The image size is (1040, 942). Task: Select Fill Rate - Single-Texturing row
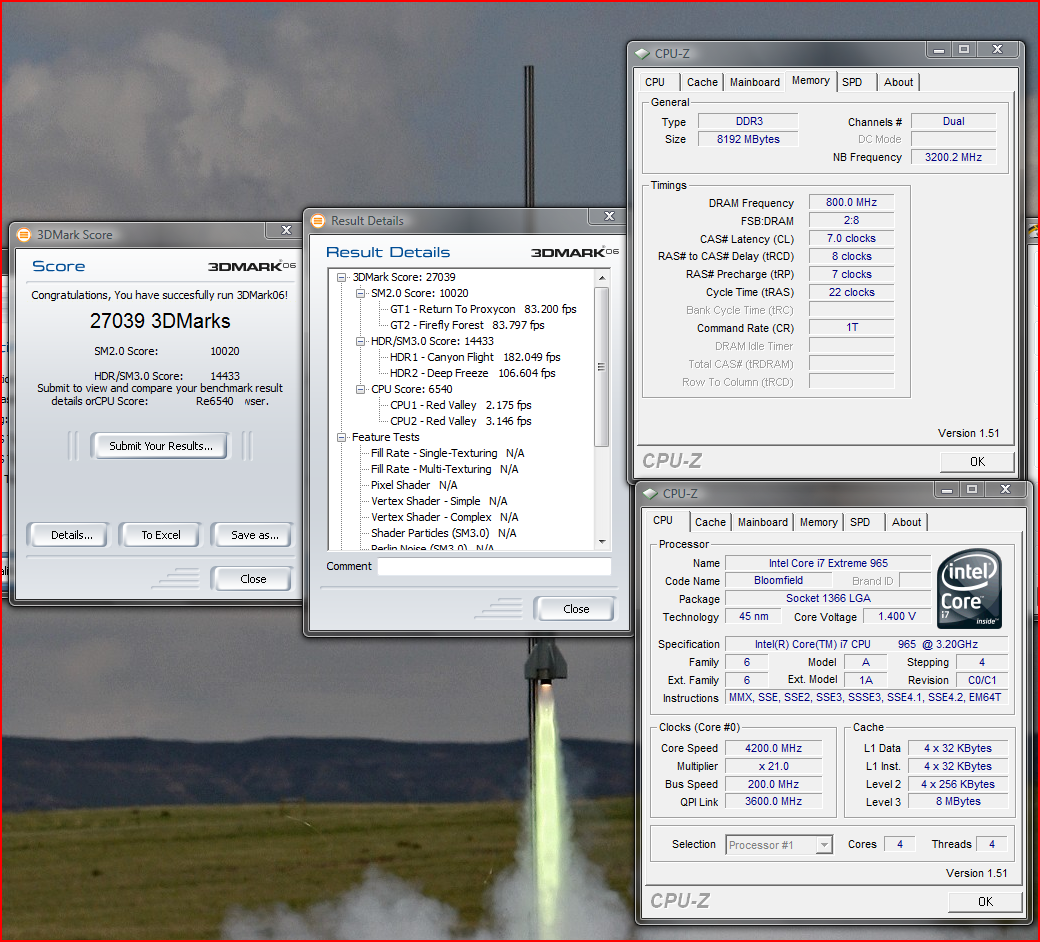click(x=447, y=453)
